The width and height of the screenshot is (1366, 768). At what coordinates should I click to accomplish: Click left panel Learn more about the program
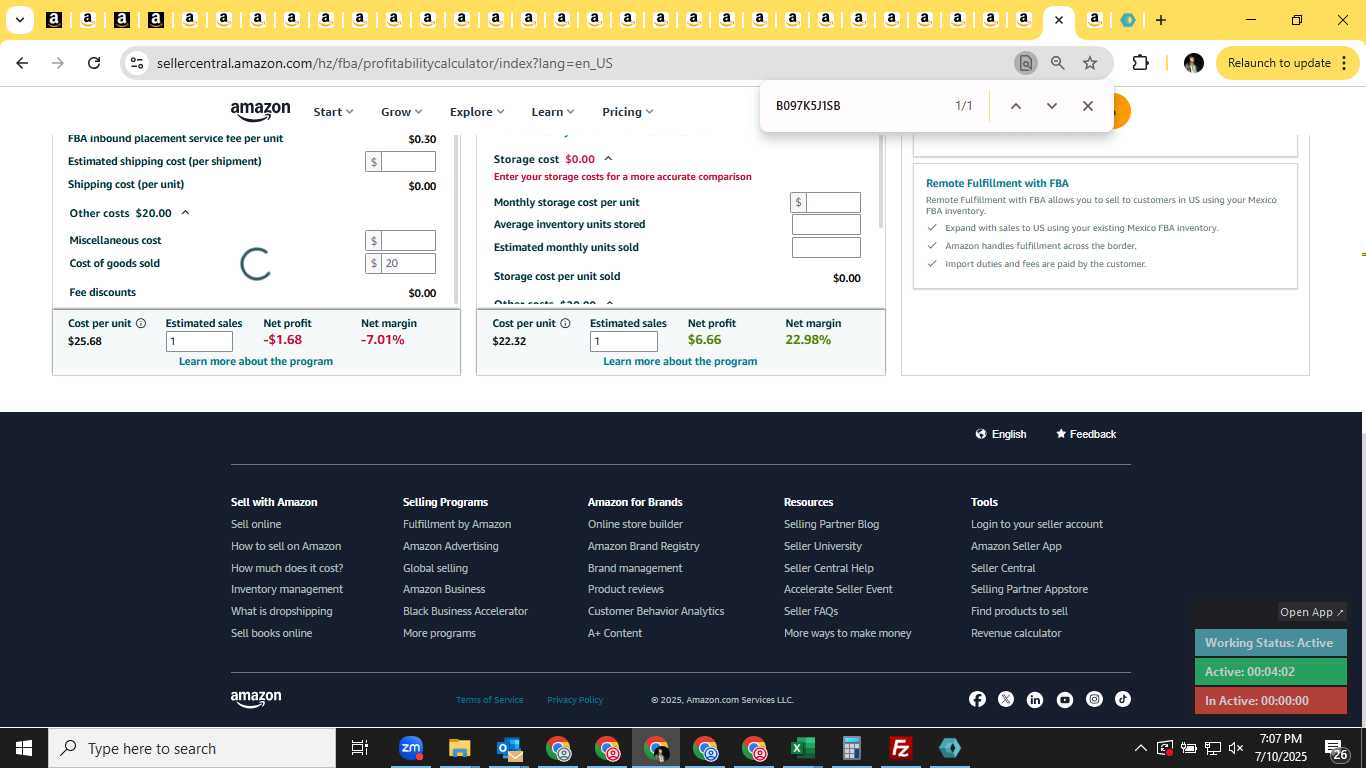coord(256,361)
